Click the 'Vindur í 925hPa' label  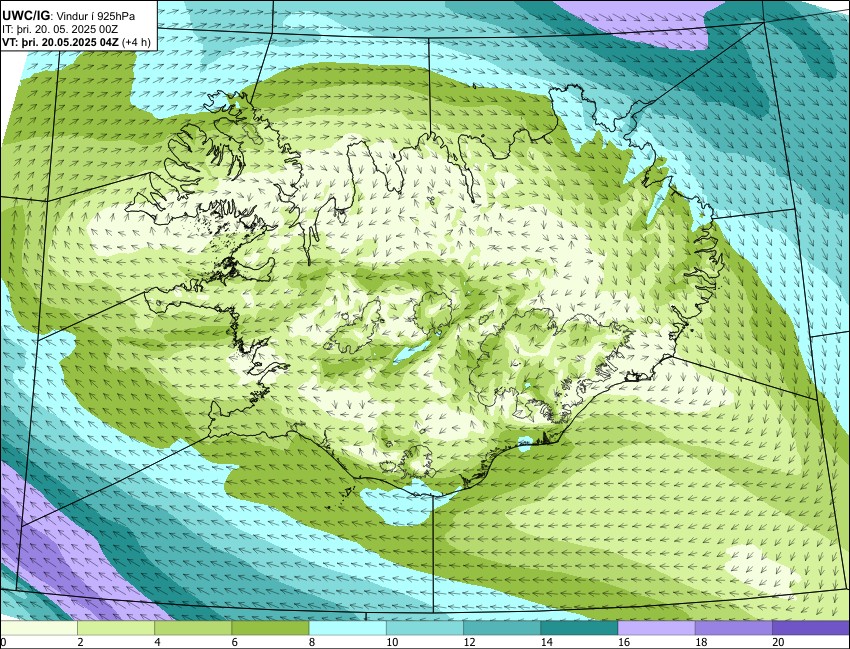point(94,17)
